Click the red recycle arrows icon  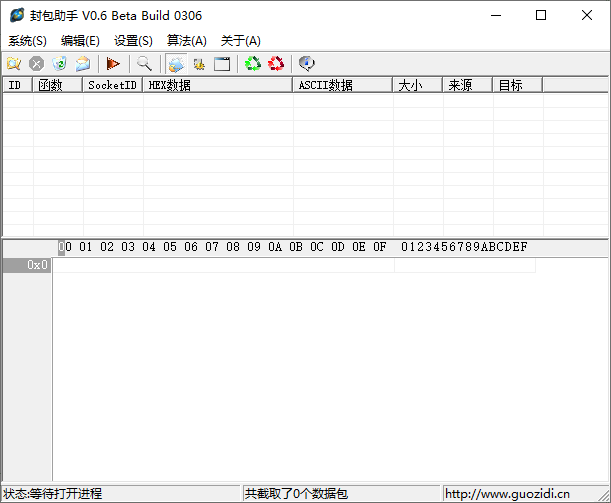click(276, 64)
